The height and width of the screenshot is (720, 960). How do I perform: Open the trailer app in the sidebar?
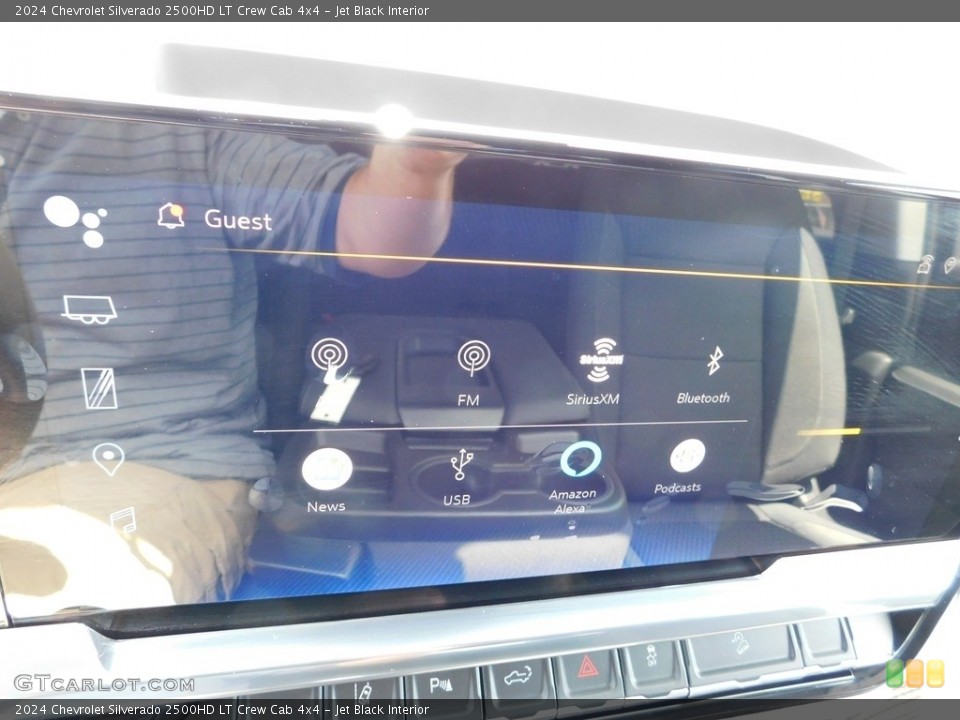(89, 309)
